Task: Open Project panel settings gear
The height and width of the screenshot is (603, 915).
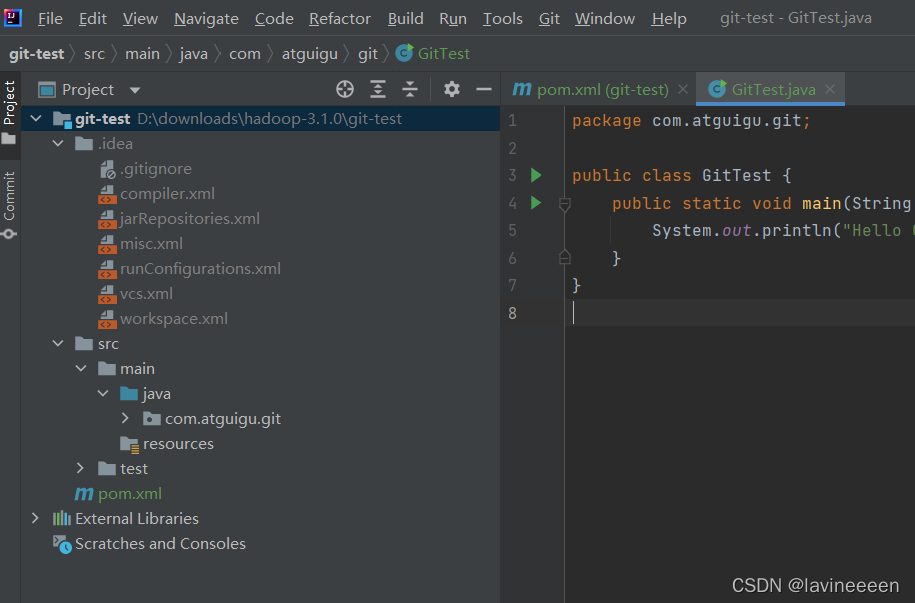Action: pyautogui.click(x=452, y=89)
